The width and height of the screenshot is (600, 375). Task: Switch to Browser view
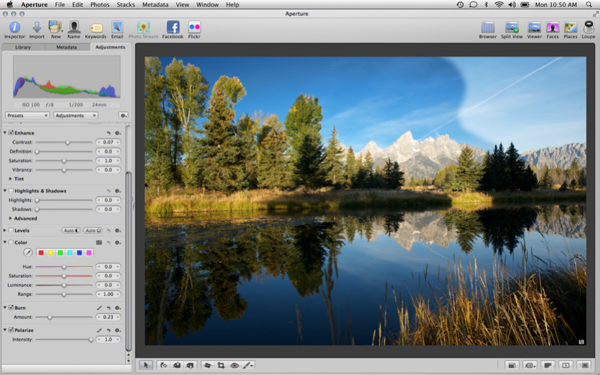488,30
